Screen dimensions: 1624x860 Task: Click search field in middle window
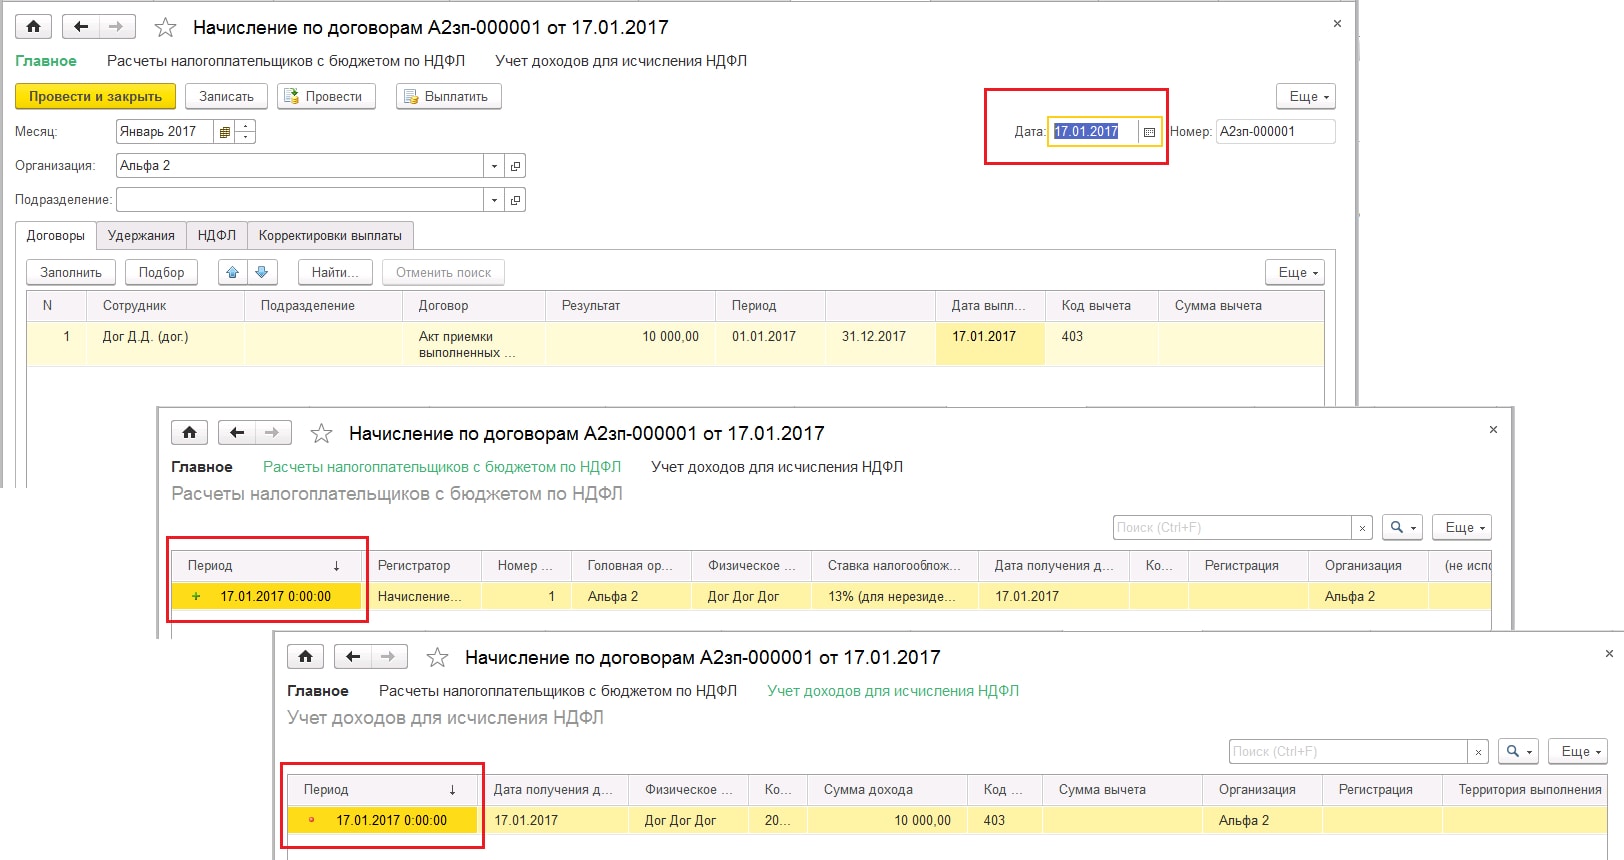tap(1232, 527)
